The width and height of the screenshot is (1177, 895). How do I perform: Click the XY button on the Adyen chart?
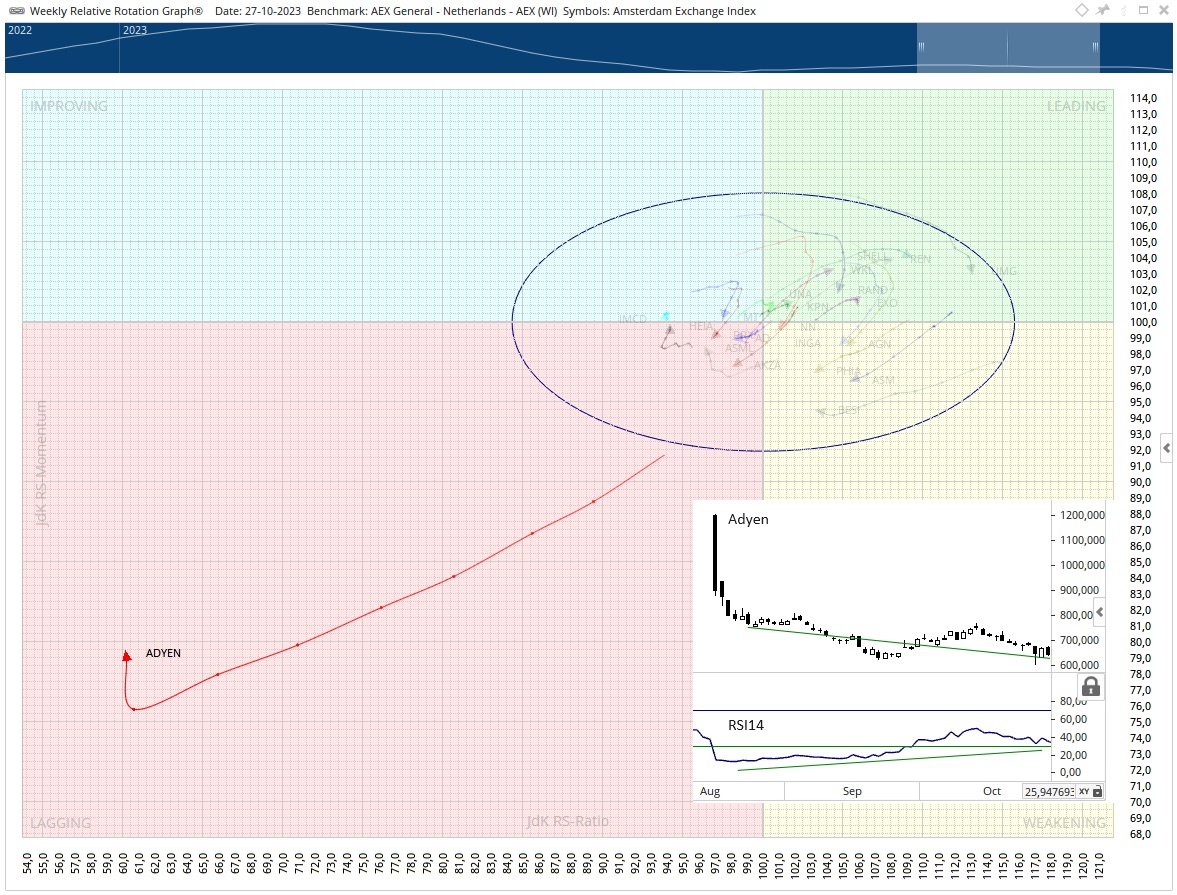[x=1083, y=791]
